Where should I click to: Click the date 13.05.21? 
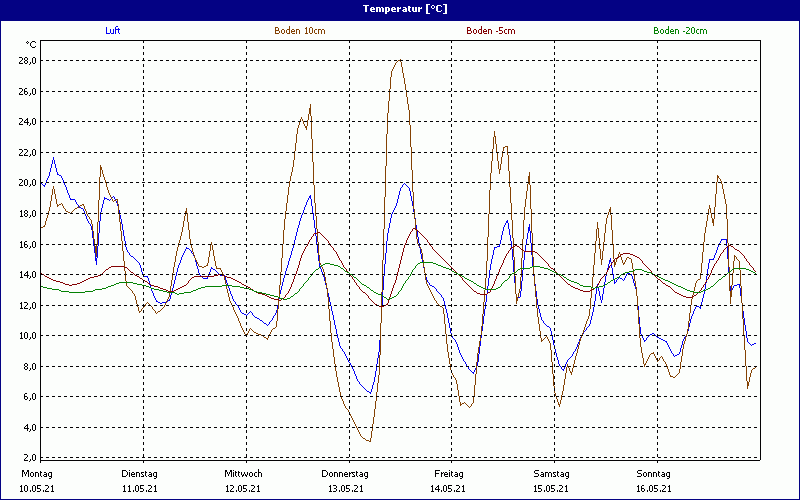pyautogui.click(x=346, y=489)
